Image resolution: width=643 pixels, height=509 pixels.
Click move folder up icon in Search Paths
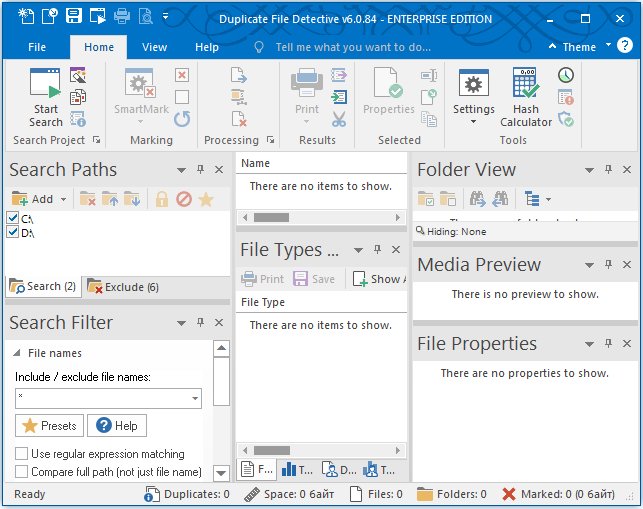109,199
